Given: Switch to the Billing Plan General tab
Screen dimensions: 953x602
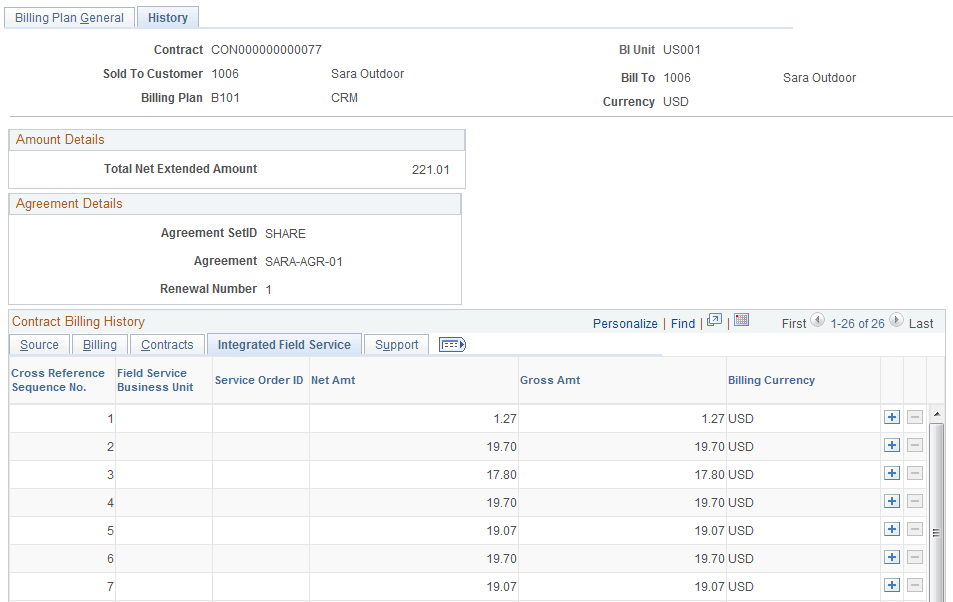Looking at the screenshot, I should (x=68, y=17).
